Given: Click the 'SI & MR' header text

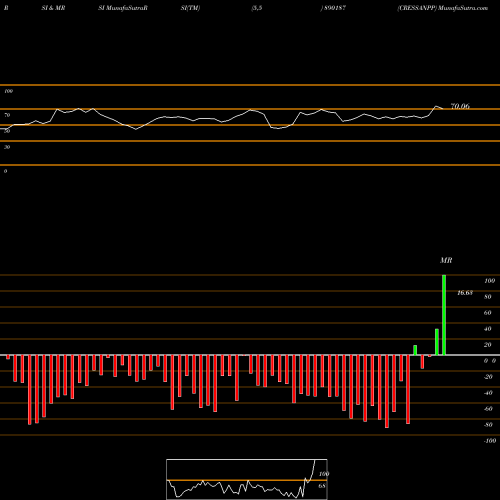Looking at the screenshot, I should [53, 8].
